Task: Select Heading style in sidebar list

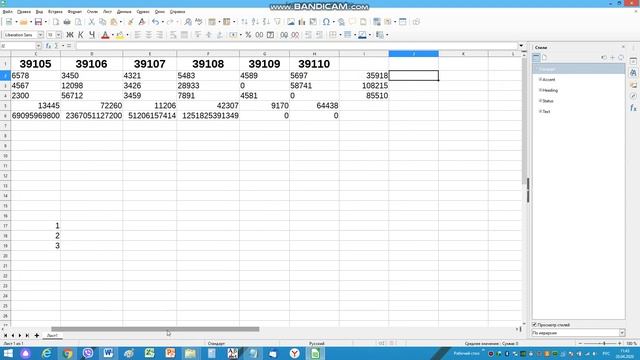Action: pyautogui.click(x=550, y=90)
